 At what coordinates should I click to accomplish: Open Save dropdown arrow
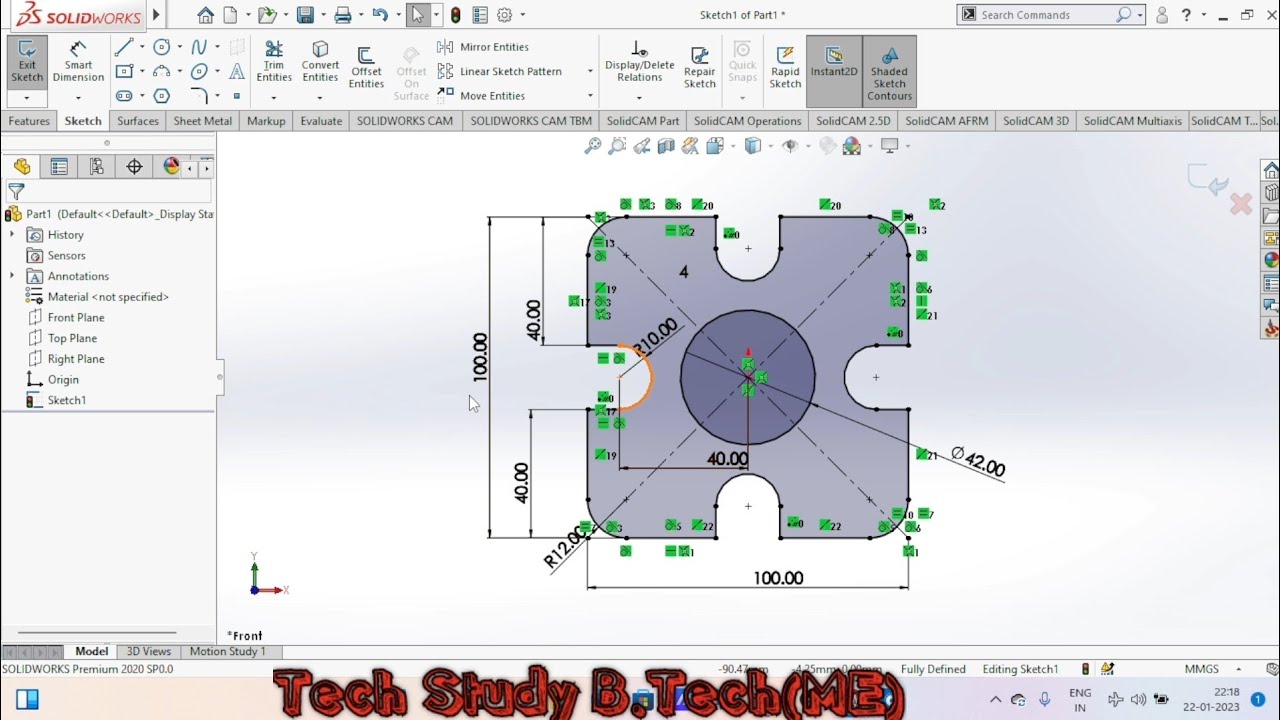pos(323,15)
